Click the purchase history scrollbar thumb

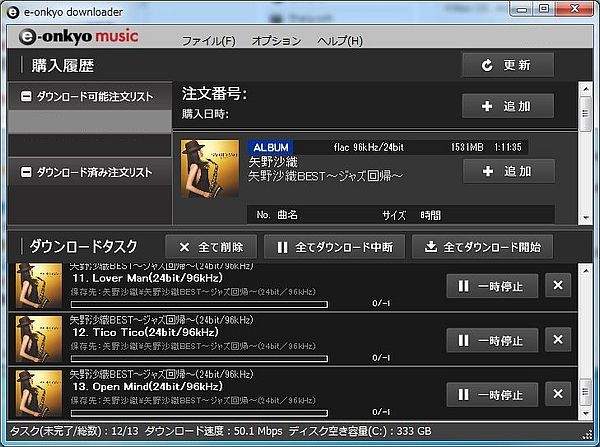pyautogui.click(x=585, y=114)
